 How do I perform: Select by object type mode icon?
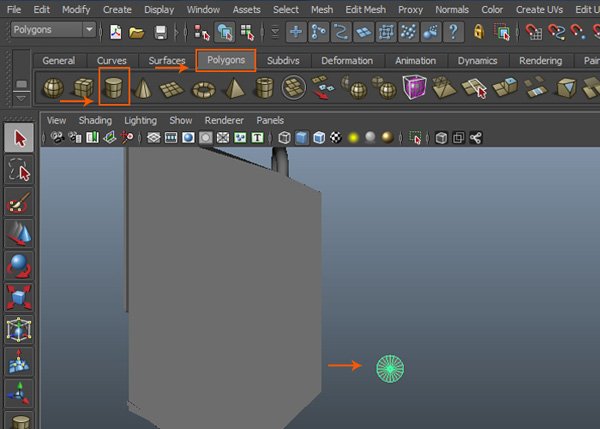click(225, 32)
